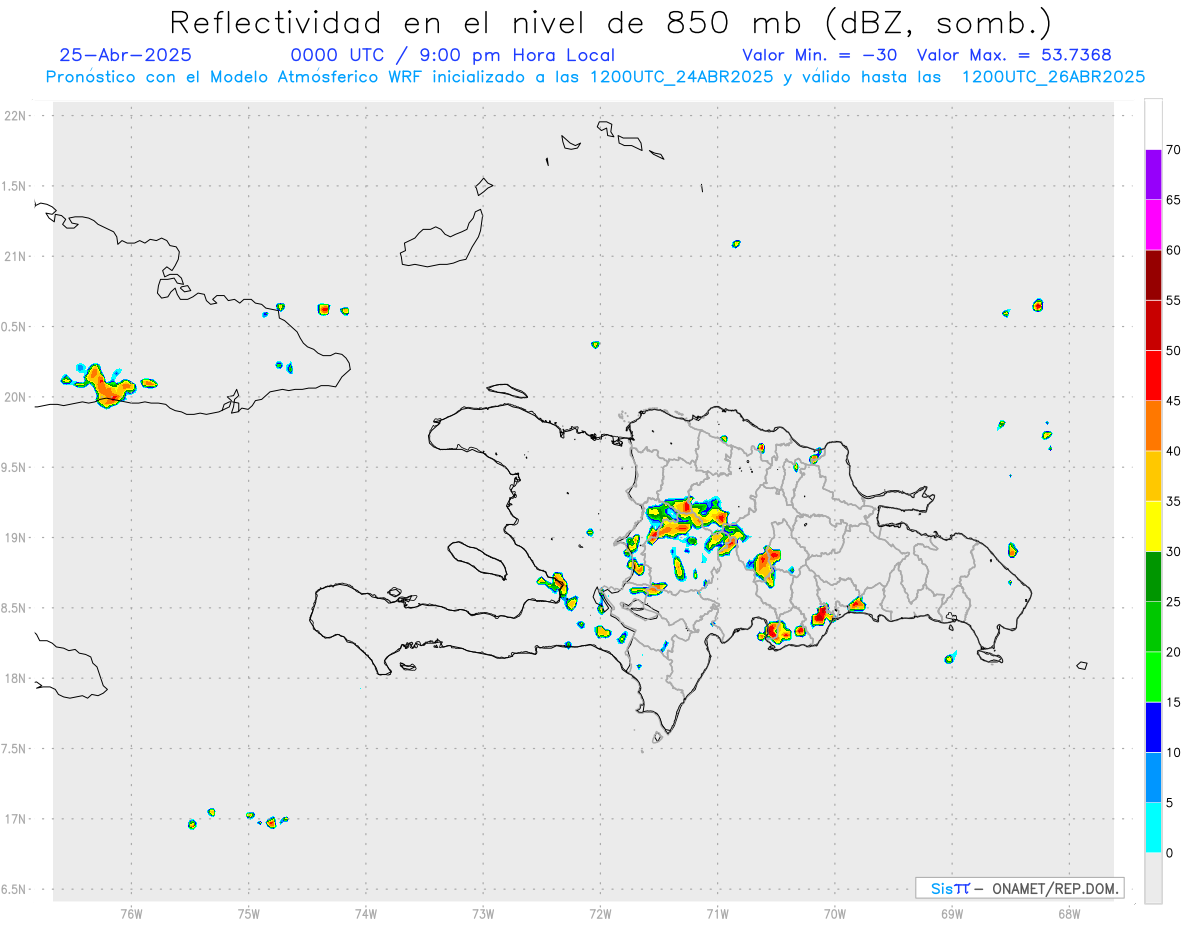Click the '22N' latitude axis label
Image resolution: width=1200 pixels, height=927 pixels.
[17, 116]
